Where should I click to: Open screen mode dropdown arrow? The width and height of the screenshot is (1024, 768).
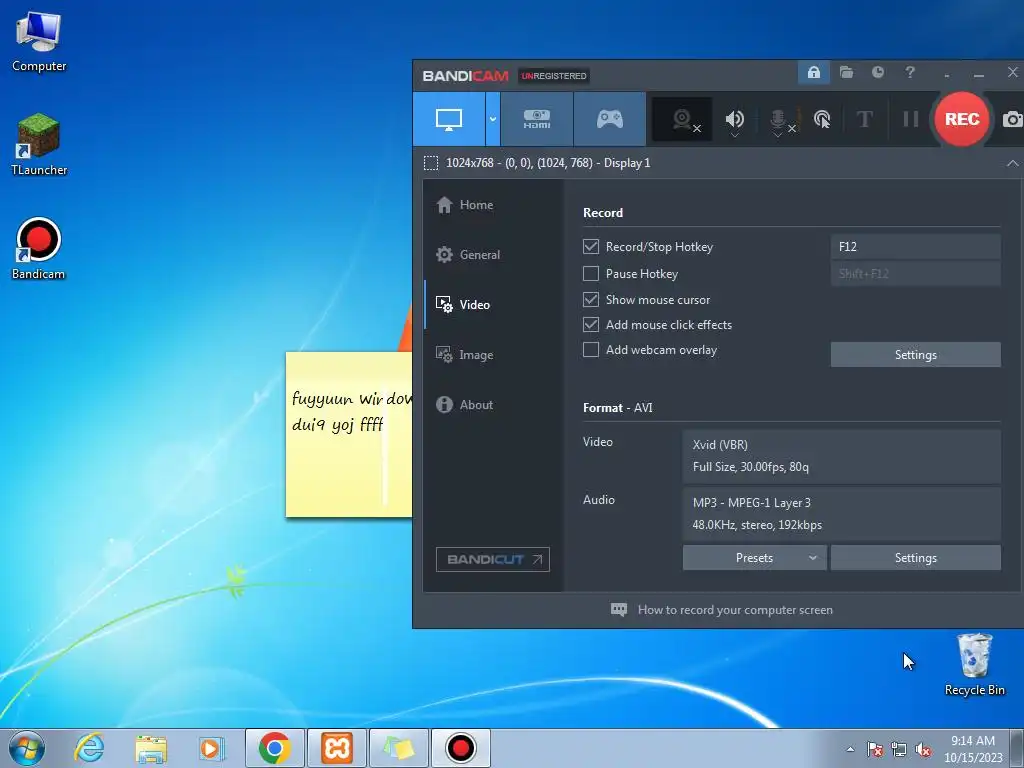[493, 119]
